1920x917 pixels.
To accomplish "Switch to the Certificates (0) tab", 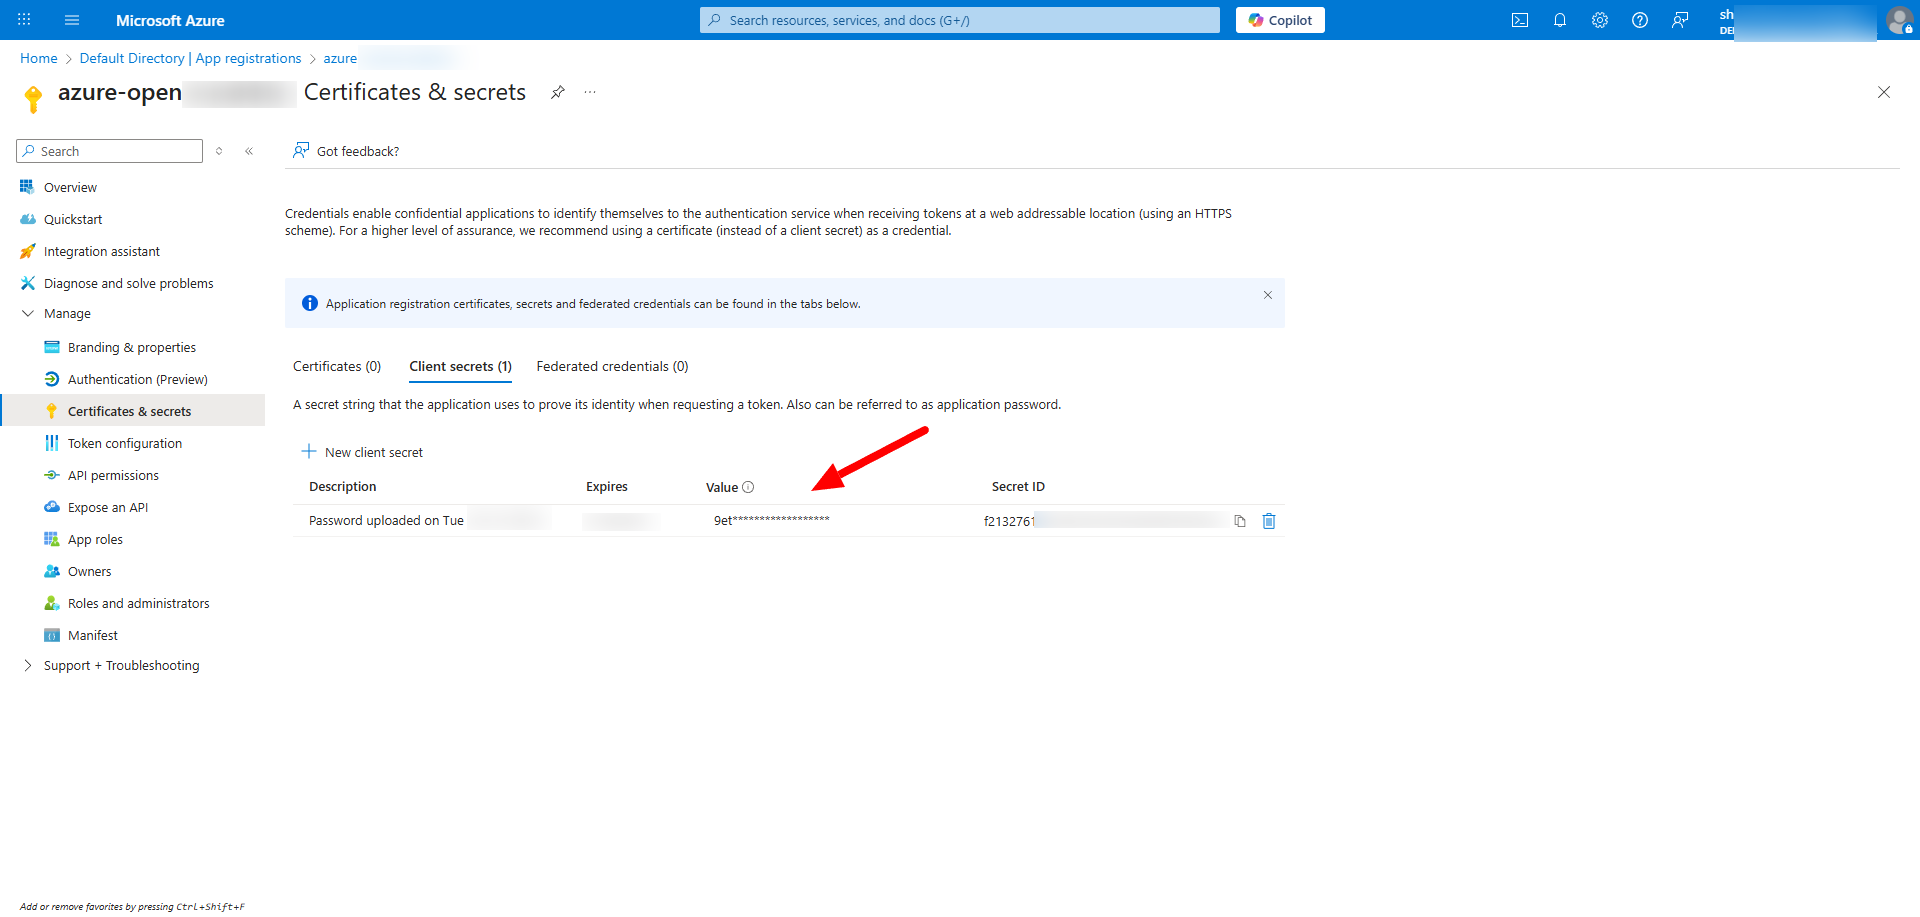I will [x=337, y=367].
